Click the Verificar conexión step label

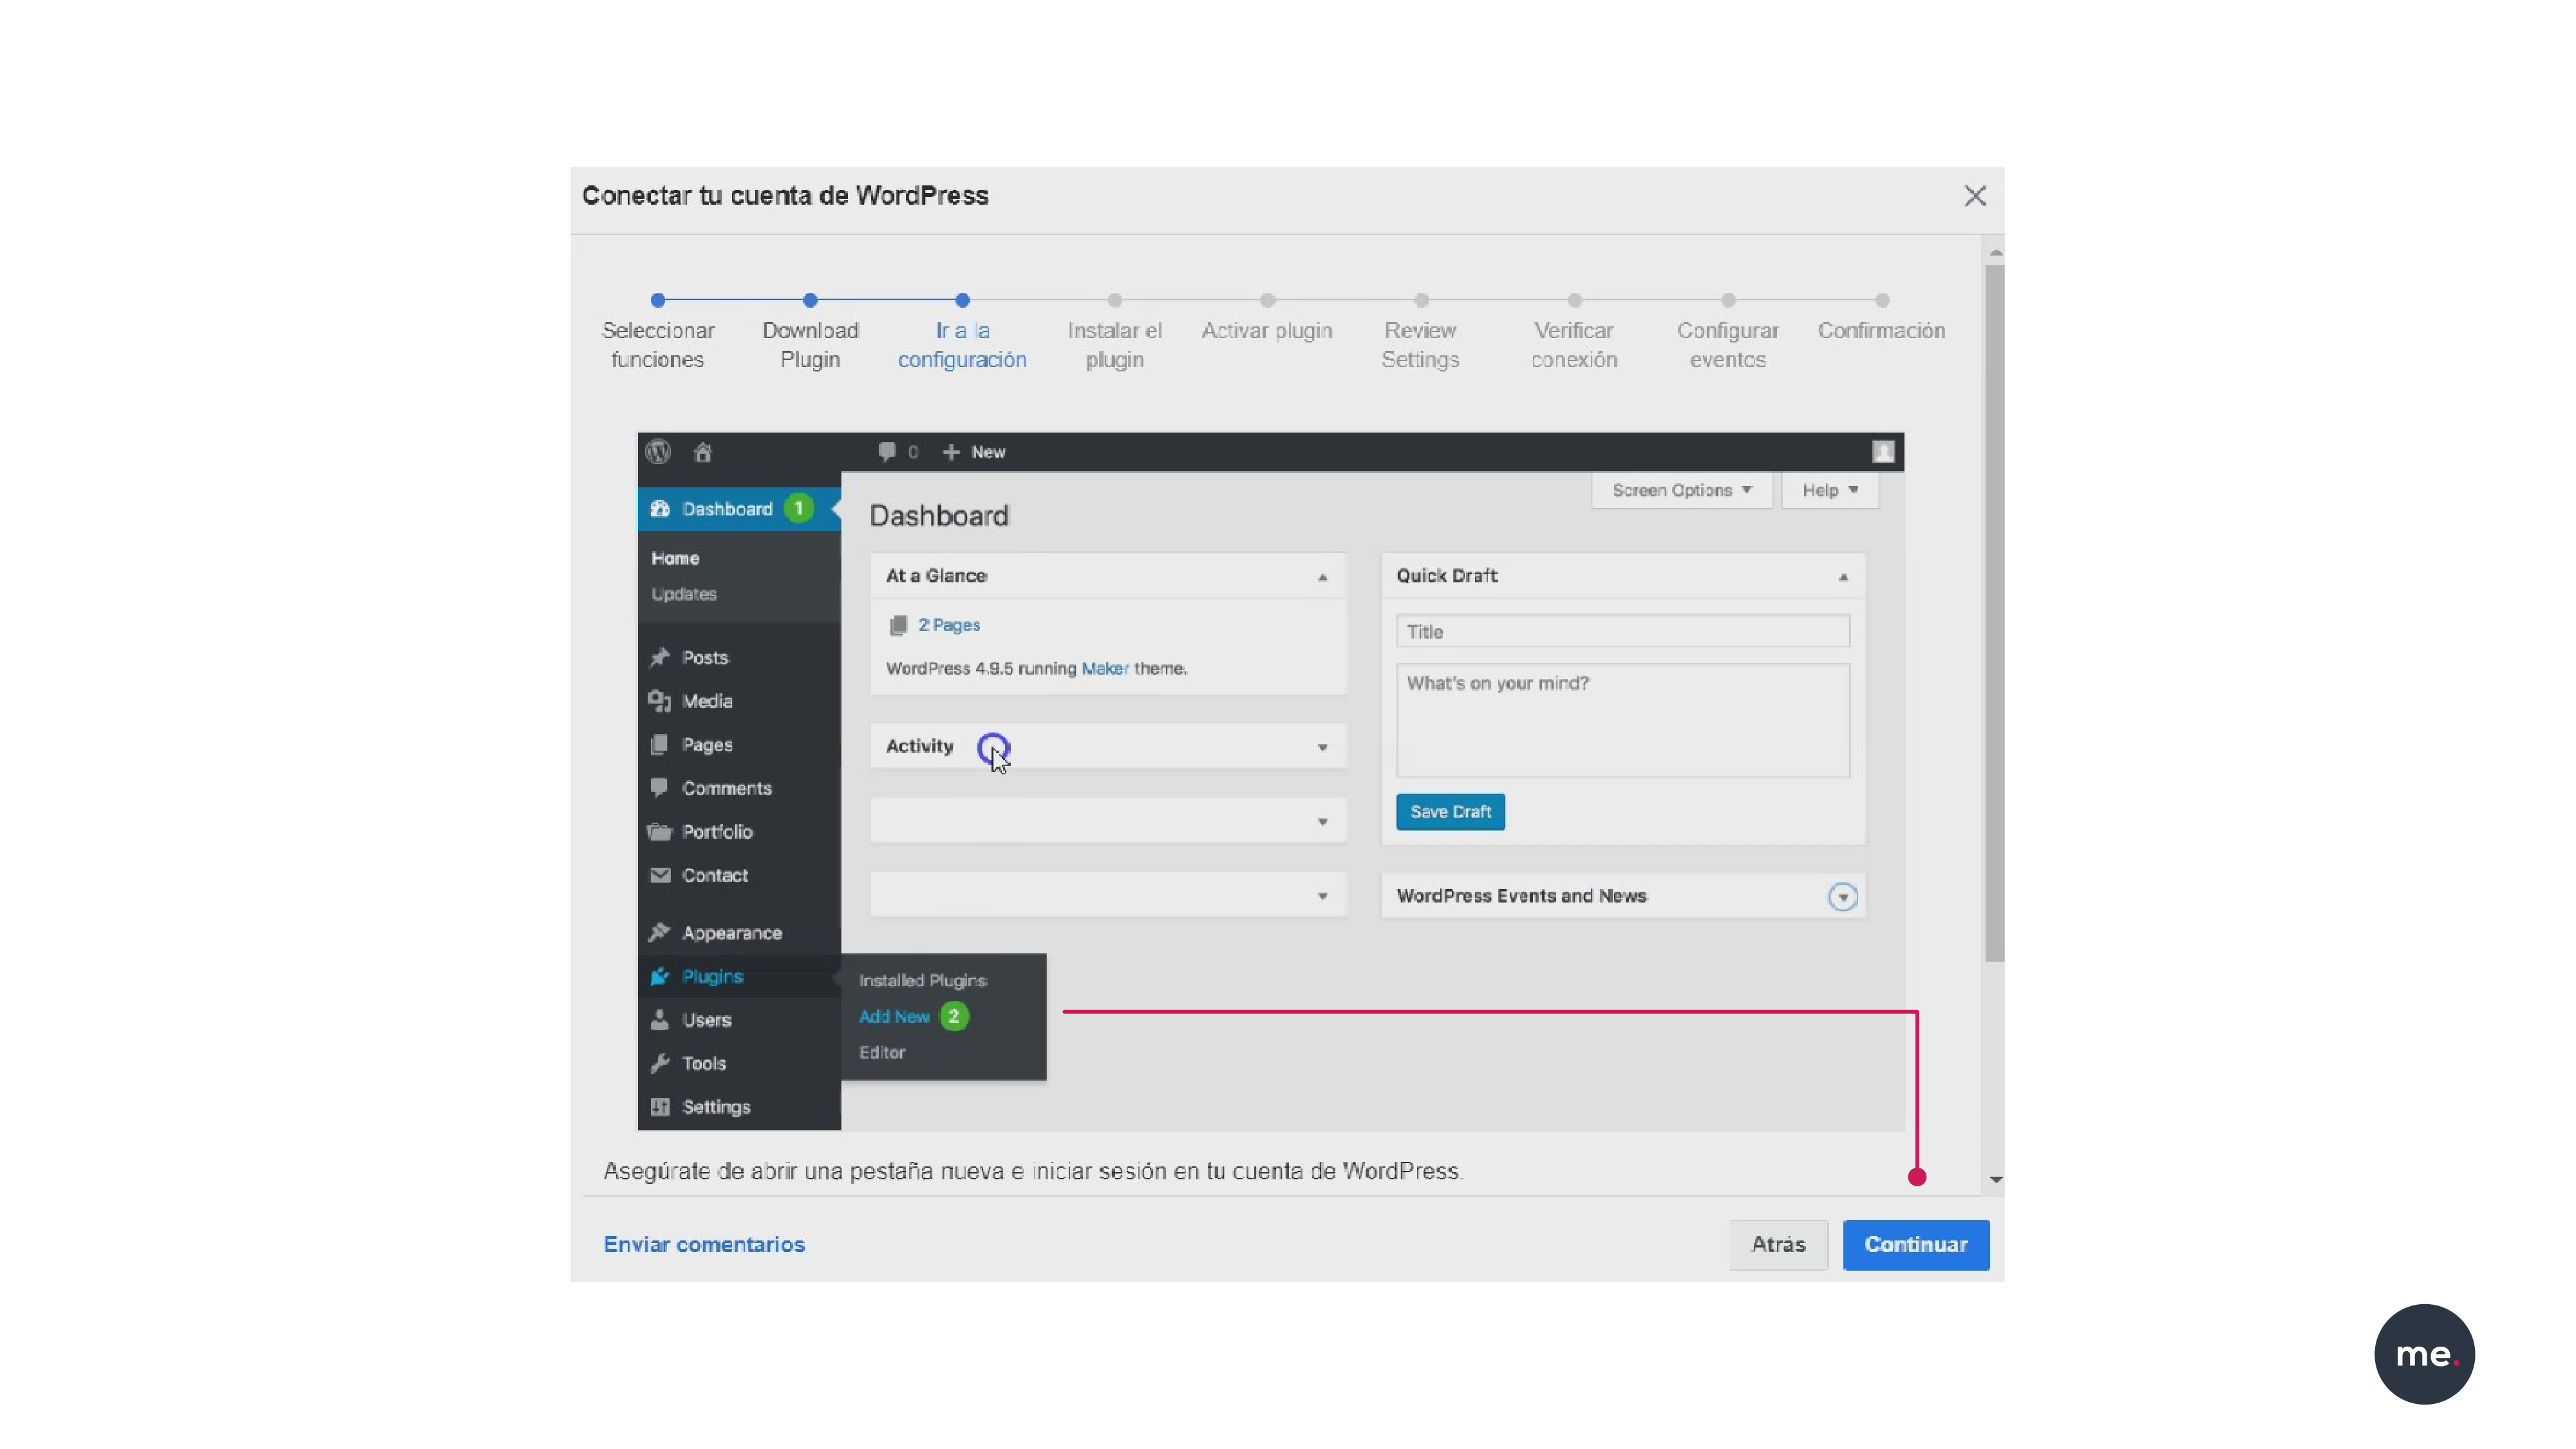click(1574, 345)
